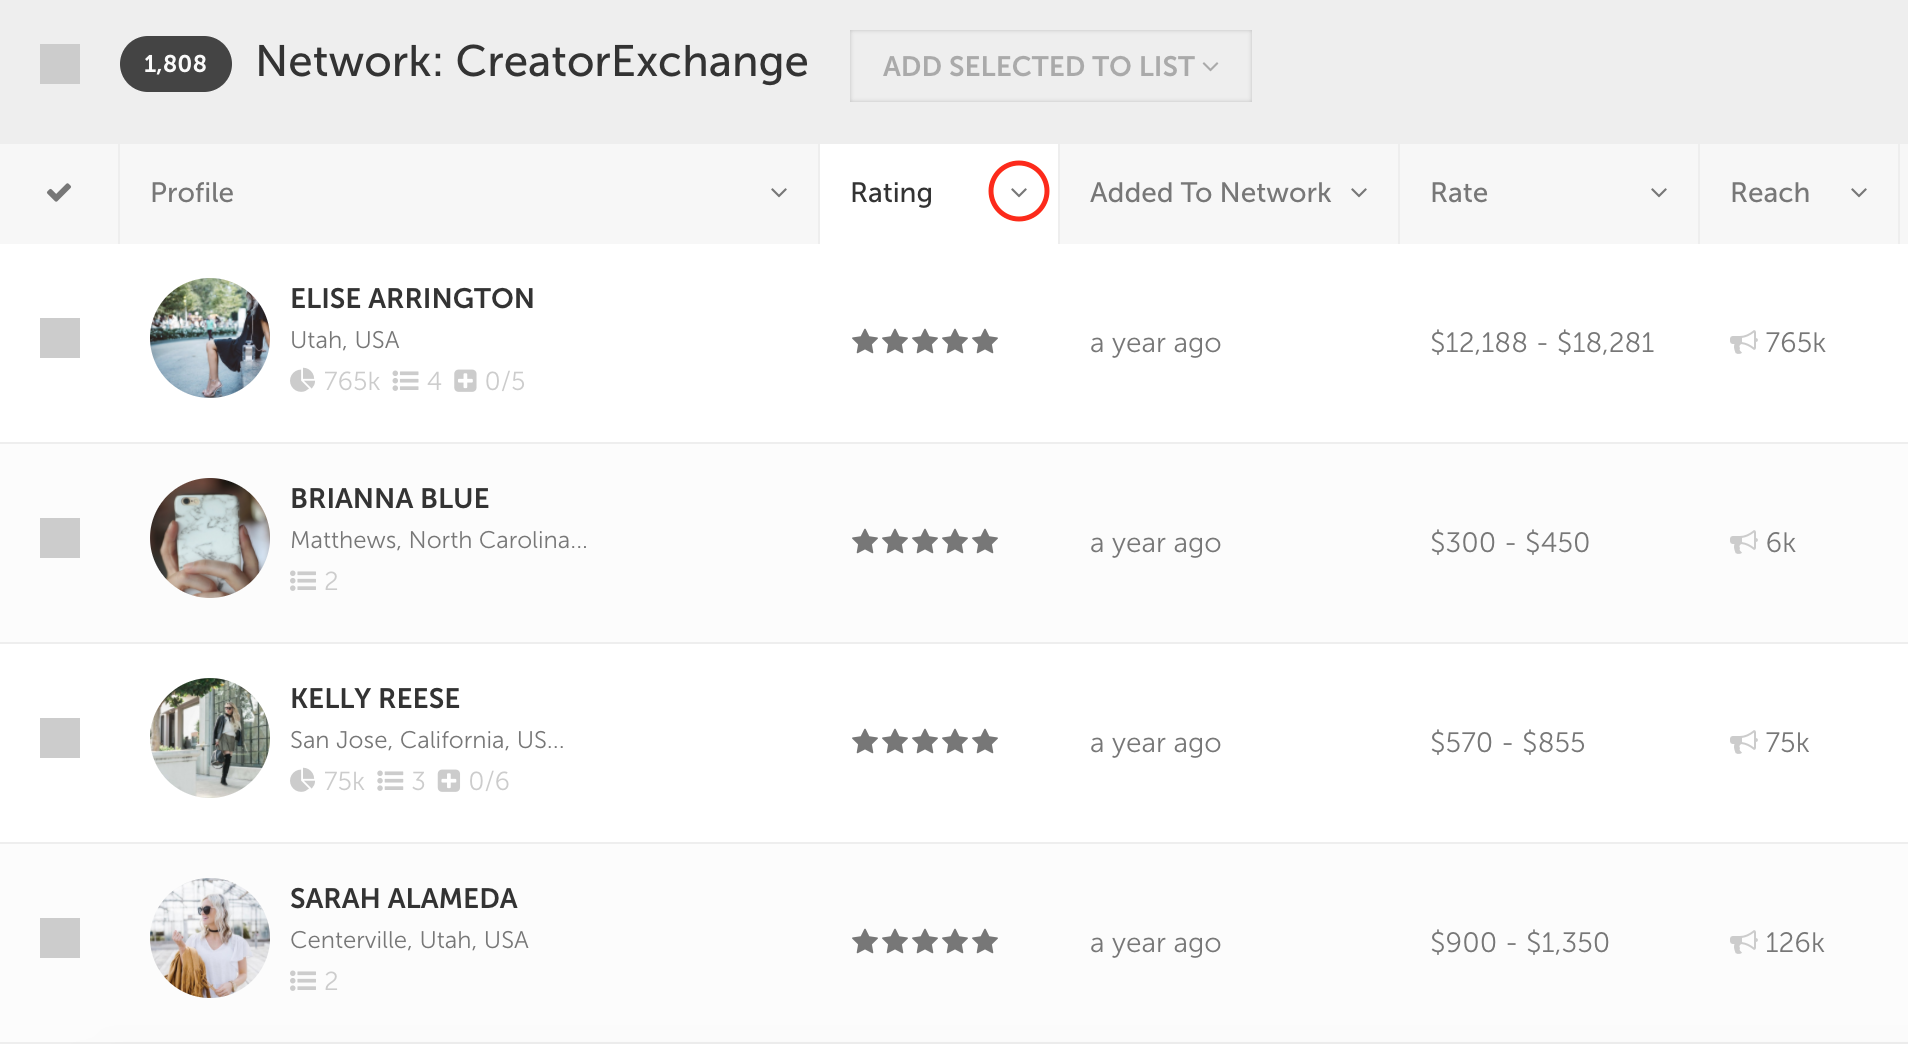Click the pie chart icon under Elise Arrington
The image size is (1908, 1044).
302,381
